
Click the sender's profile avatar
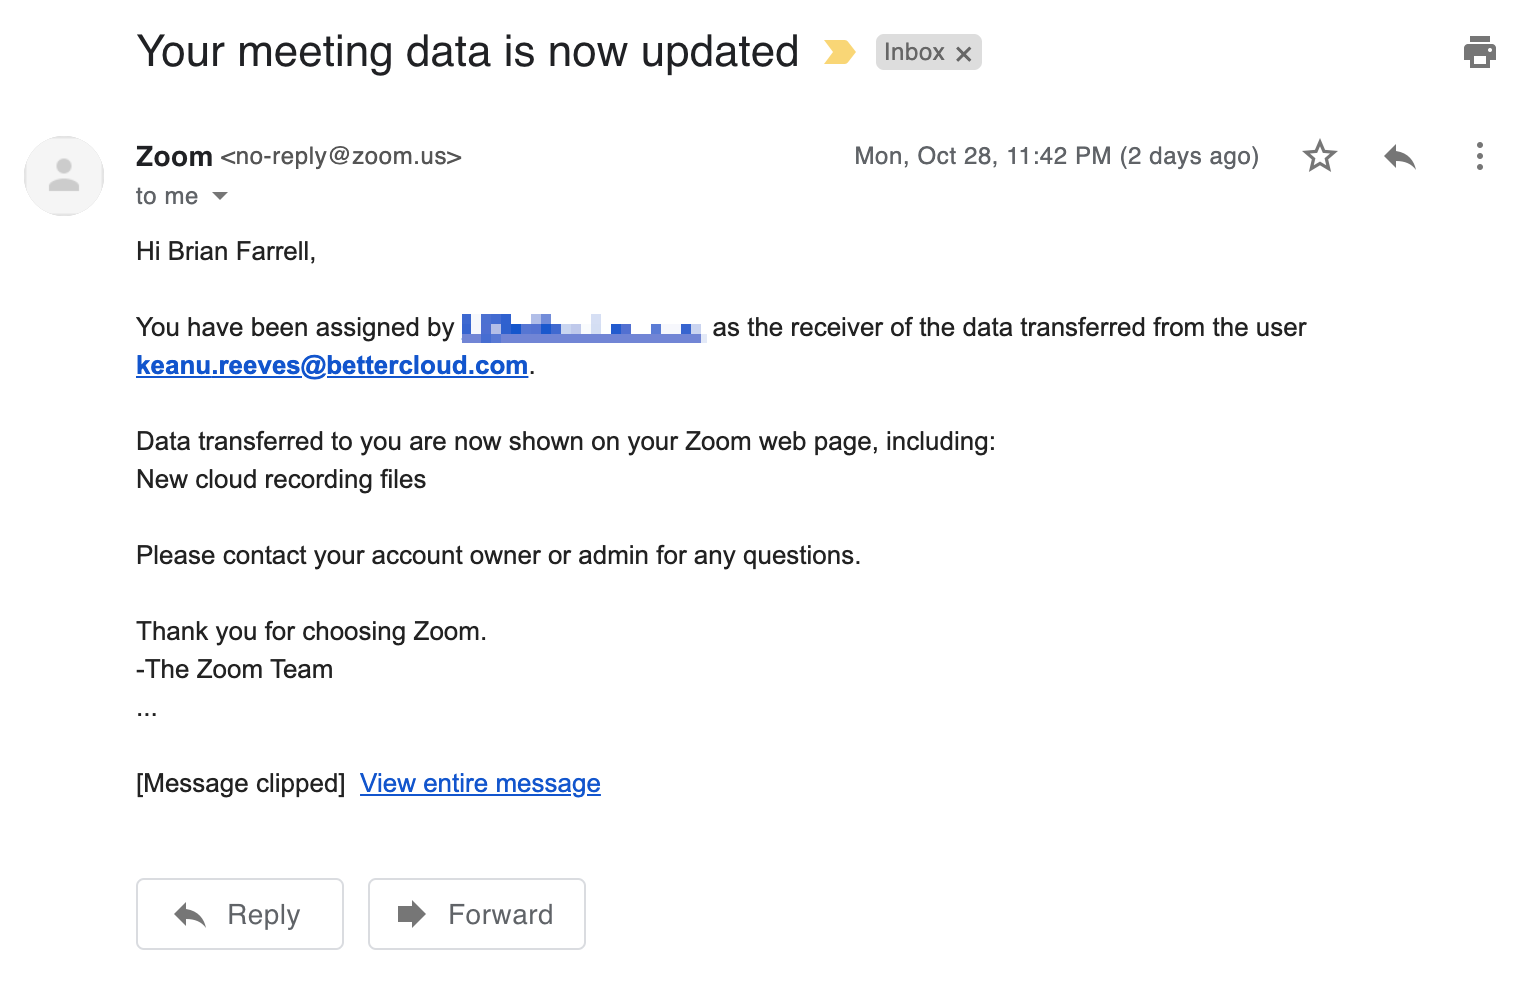coord(64,176)
